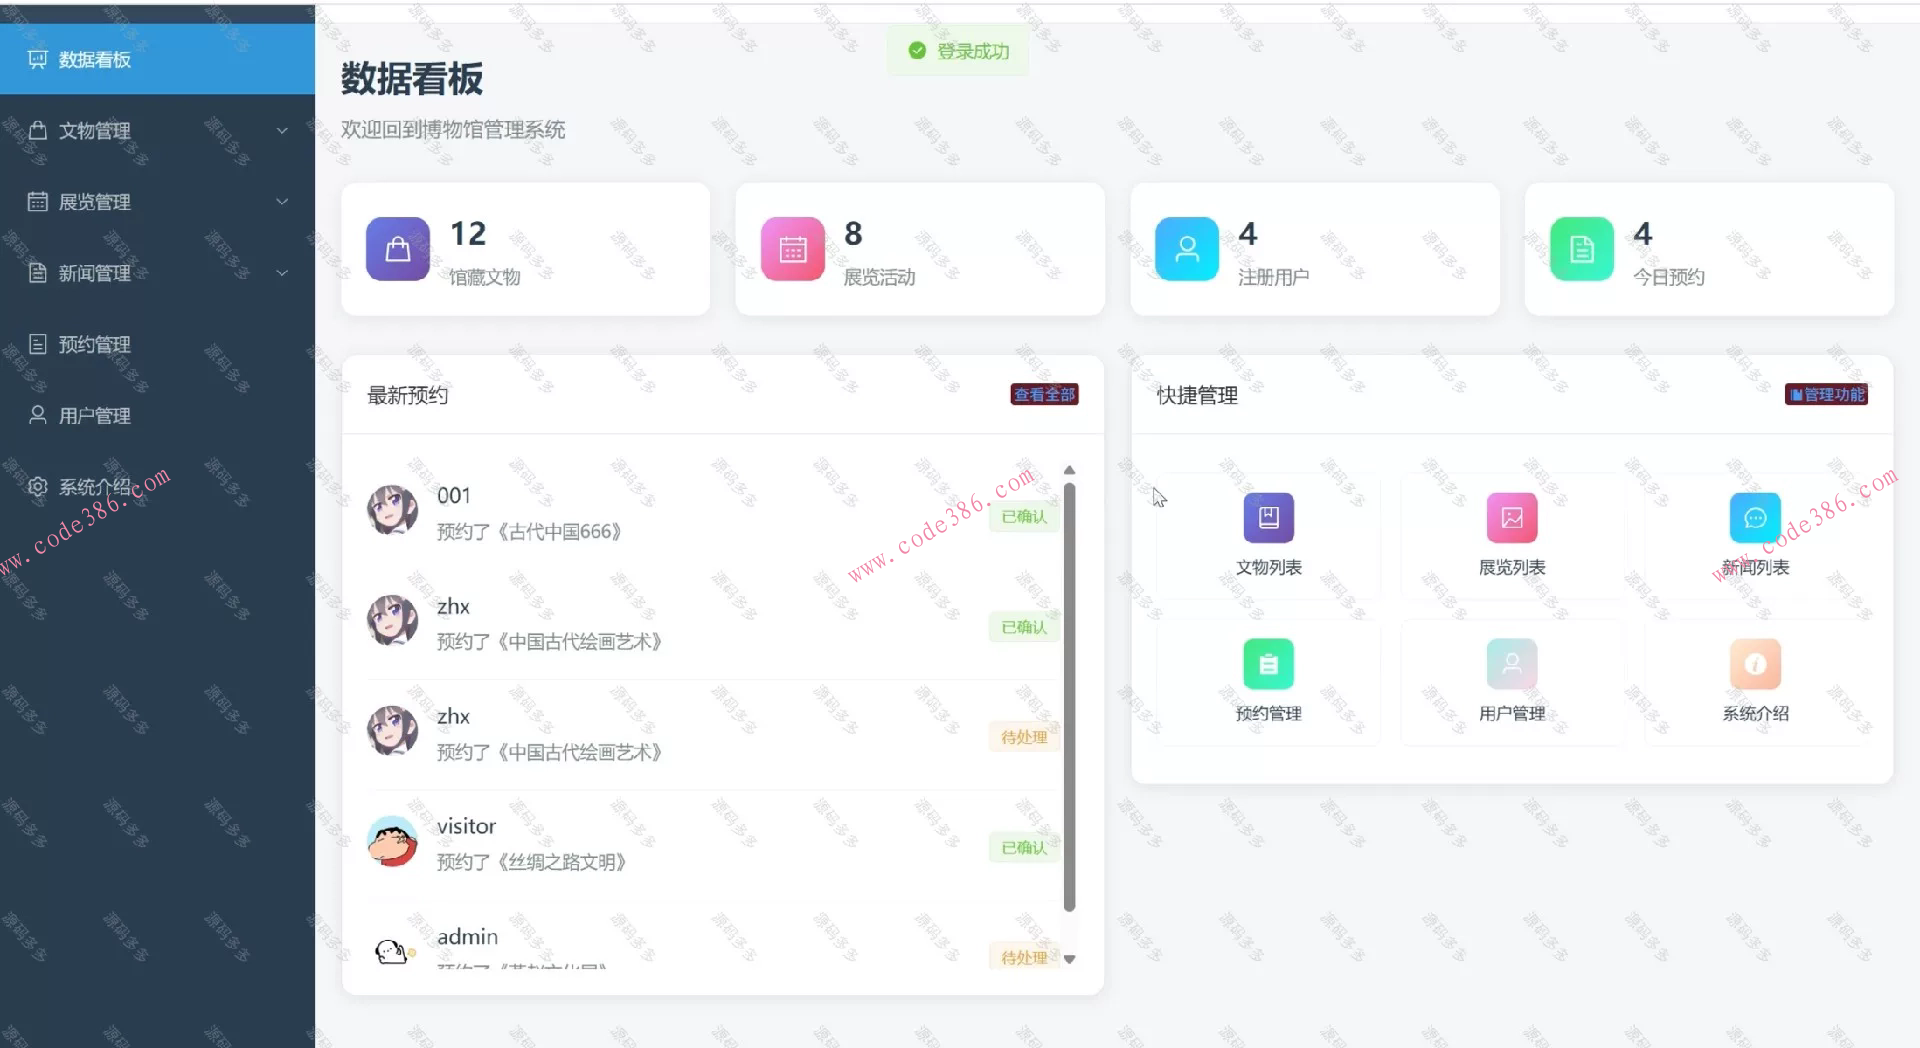Image resolution: width=1920 pixels, height=1048 pixels.
Task: Open the green 预约管理 quick icon
Action: click(x=1268, y=664)
